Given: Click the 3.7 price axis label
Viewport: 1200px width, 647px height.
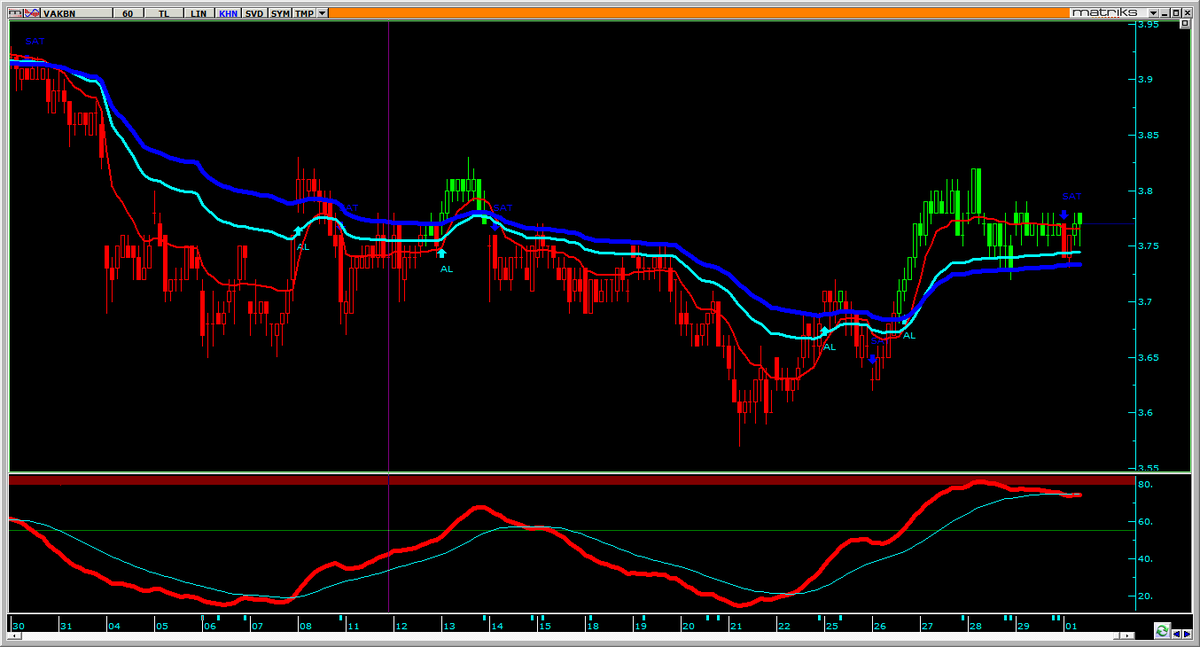Looking at the screenshot, I should click(1148, 301).
